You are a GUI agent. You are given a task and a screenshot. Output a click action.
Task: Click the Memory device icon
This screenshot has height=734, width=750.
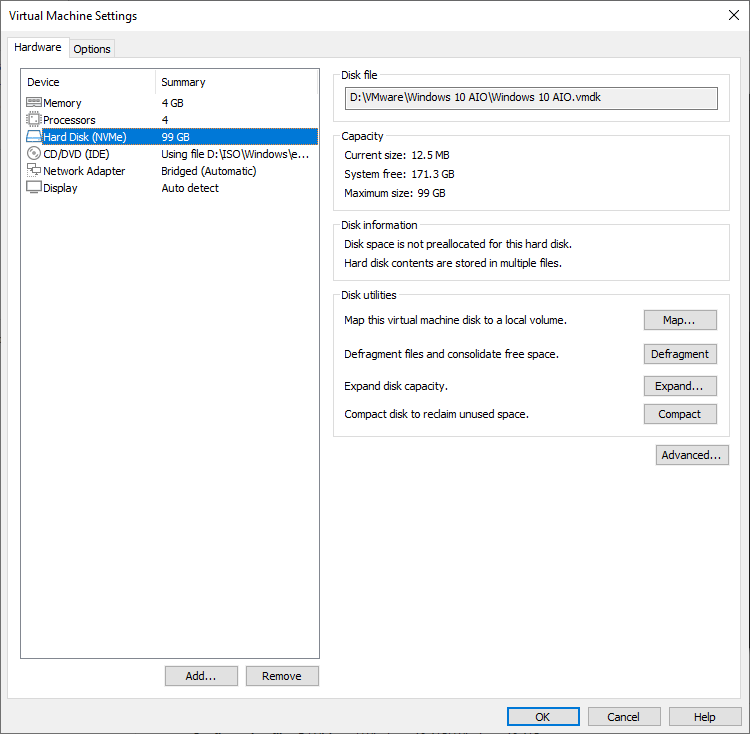point(34,103)
